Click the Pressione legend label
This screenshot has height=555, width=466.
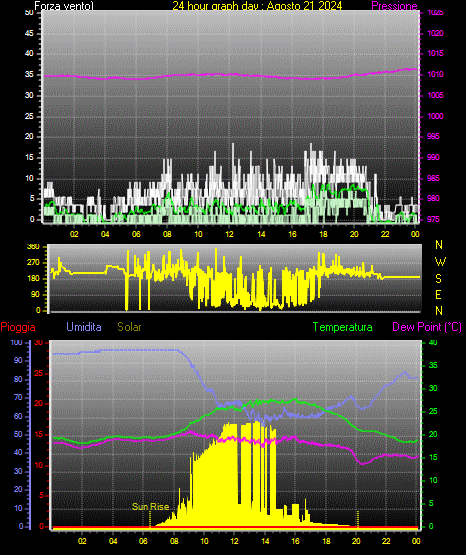(x=394, y=6)
